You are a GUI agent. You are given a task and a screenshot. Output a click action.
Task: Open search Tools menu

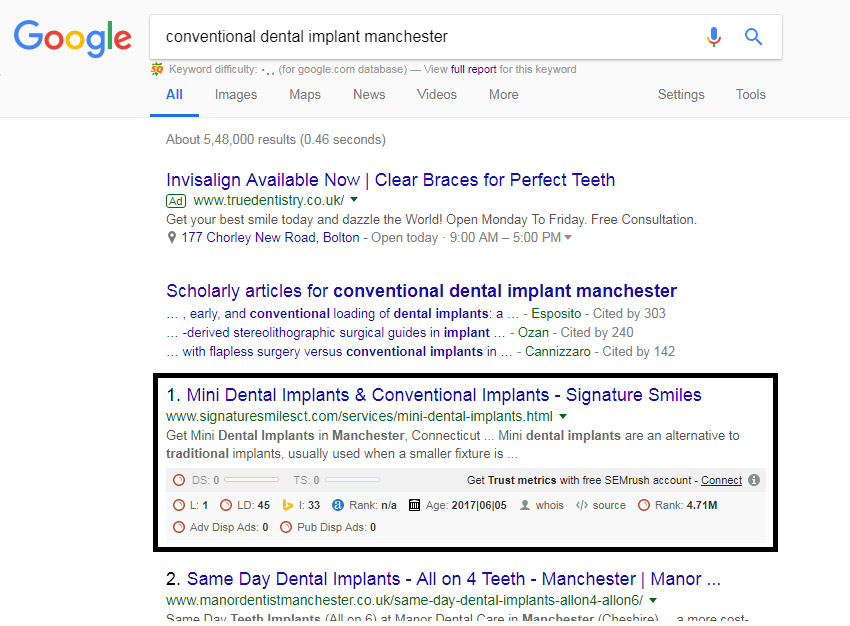coord(751,95)
